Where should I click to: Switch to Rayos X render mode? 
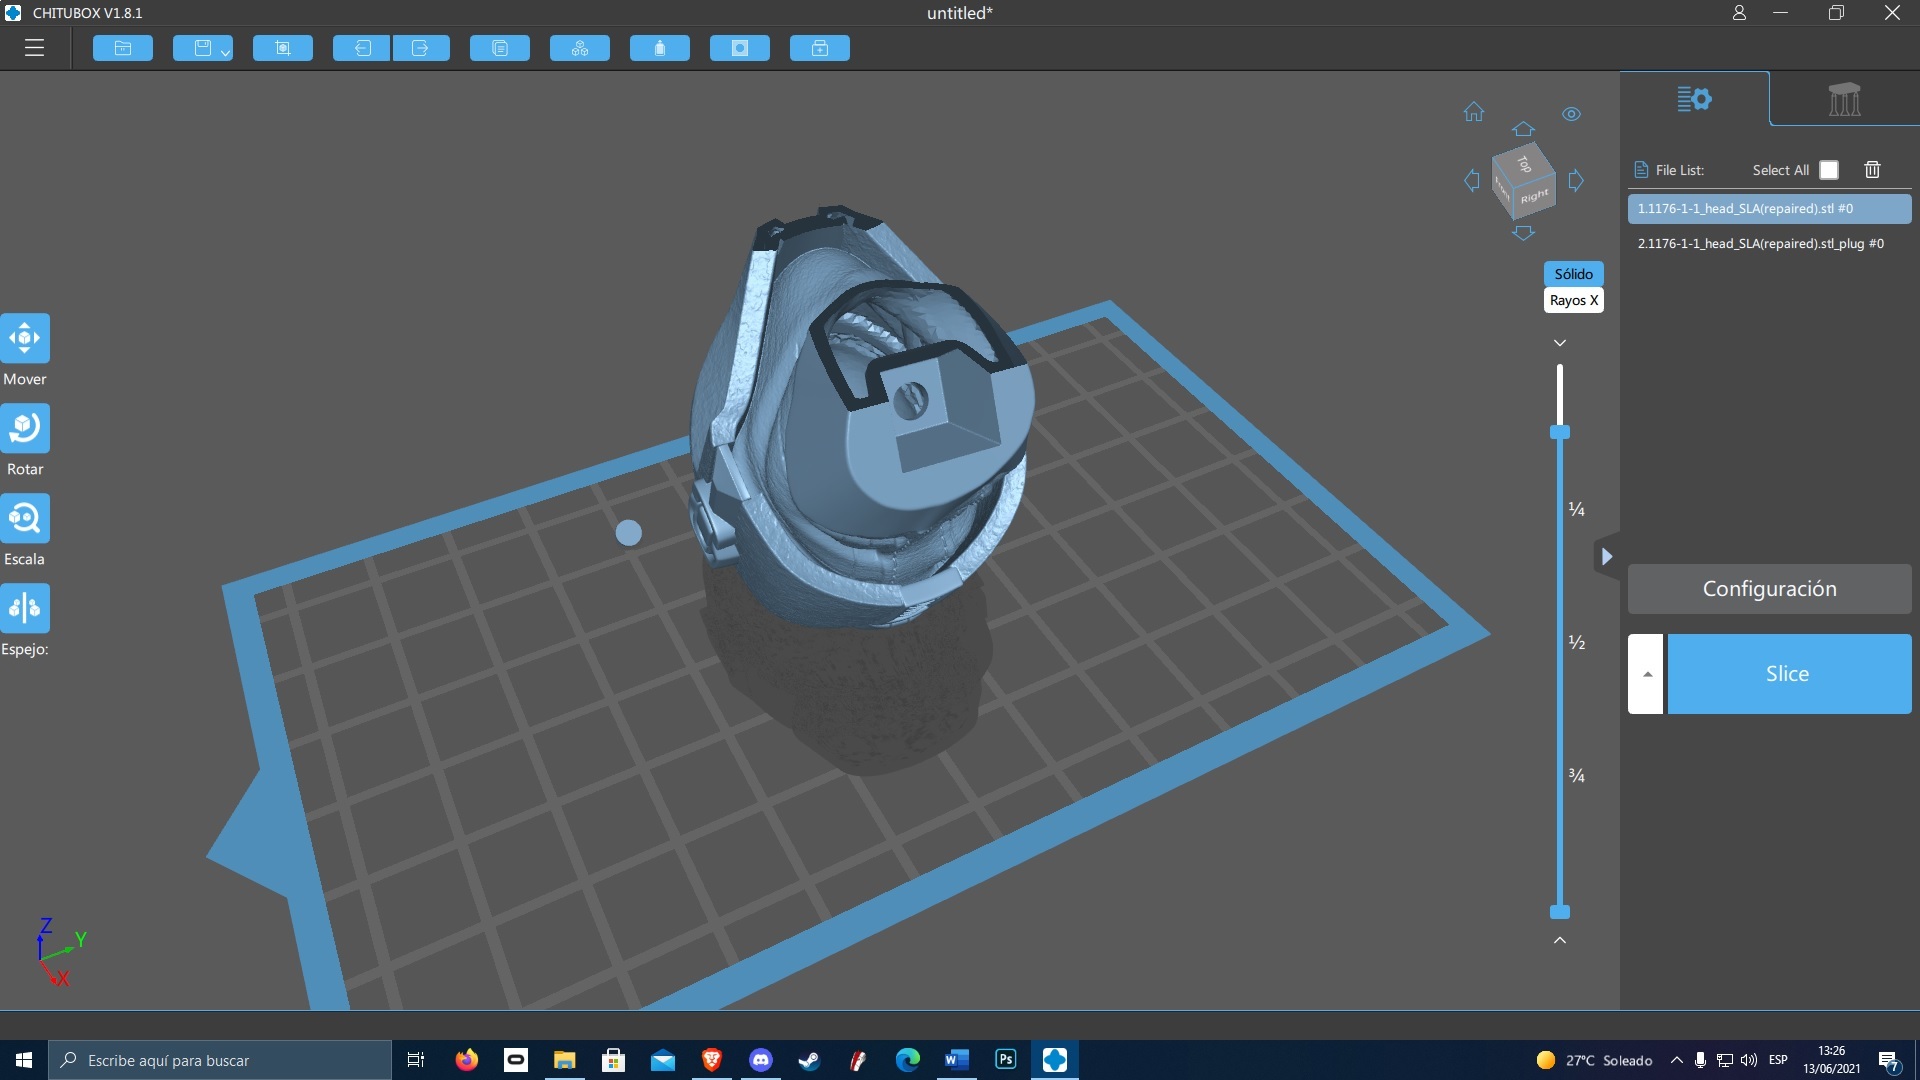coord(1574,300)
